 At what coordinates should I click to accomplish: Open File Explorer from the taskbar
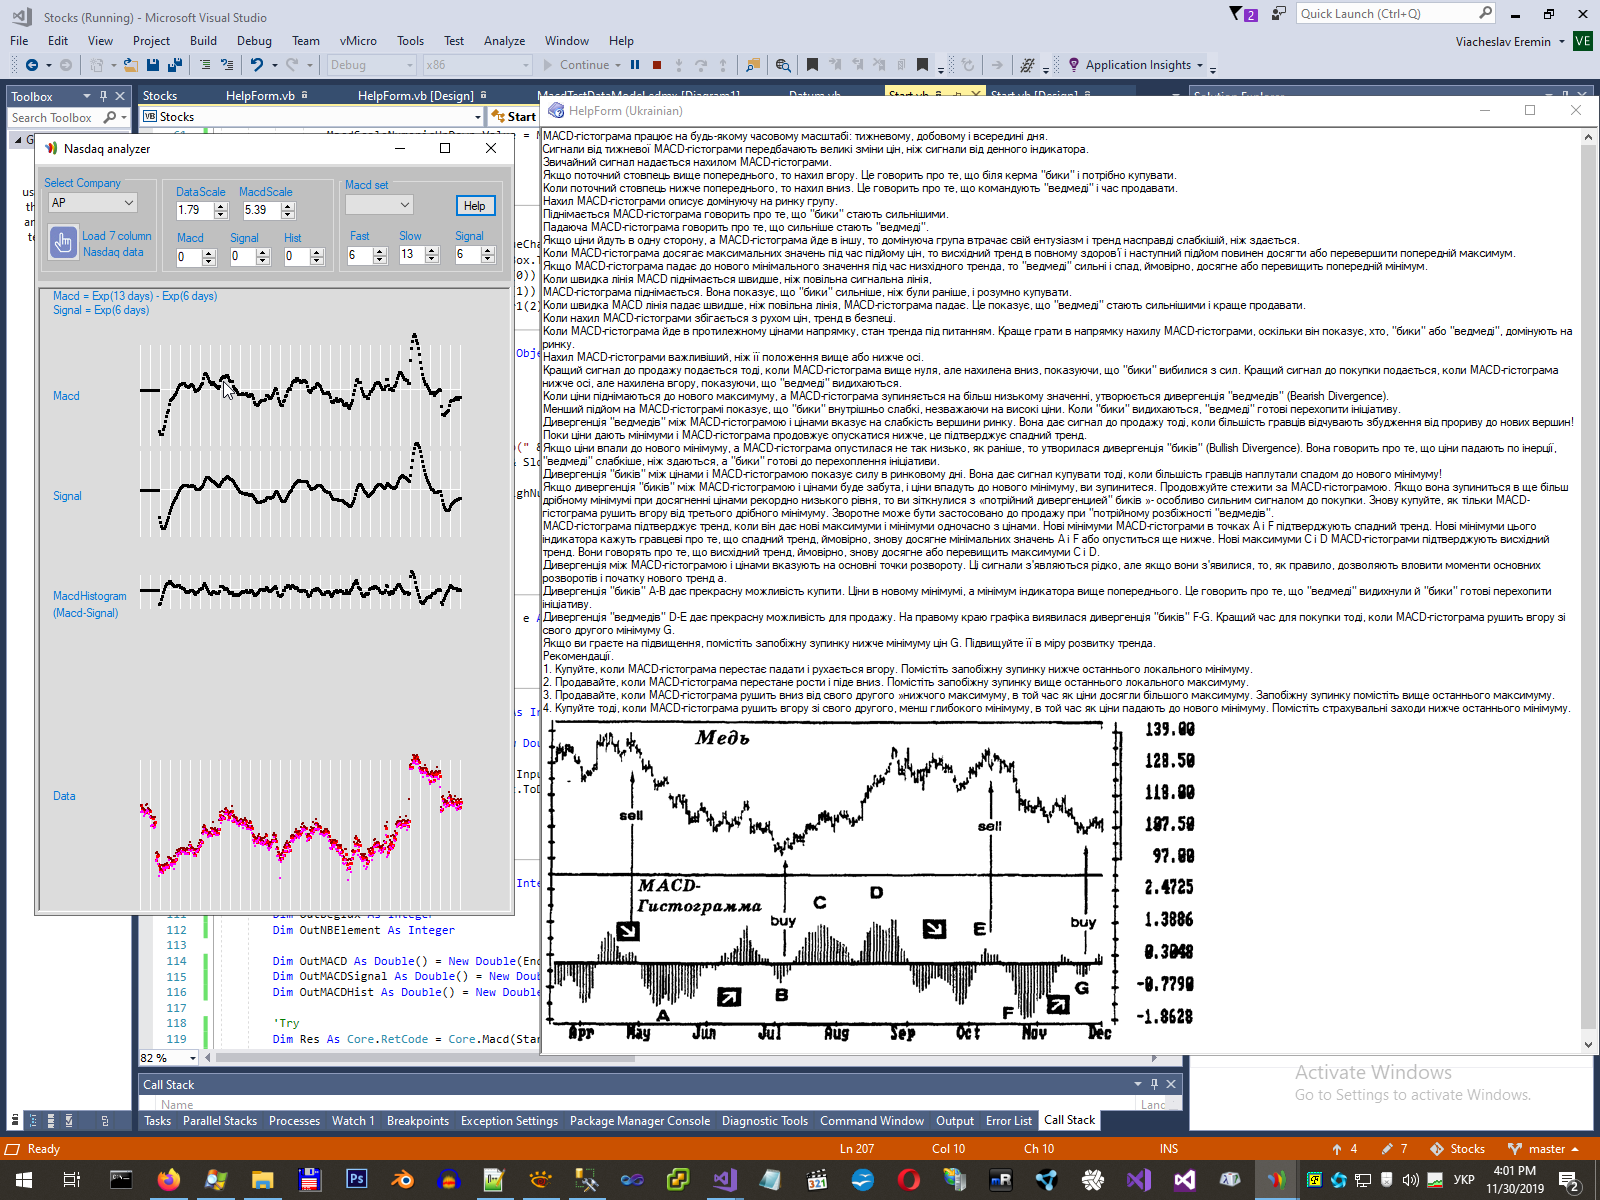[262, 1180]
